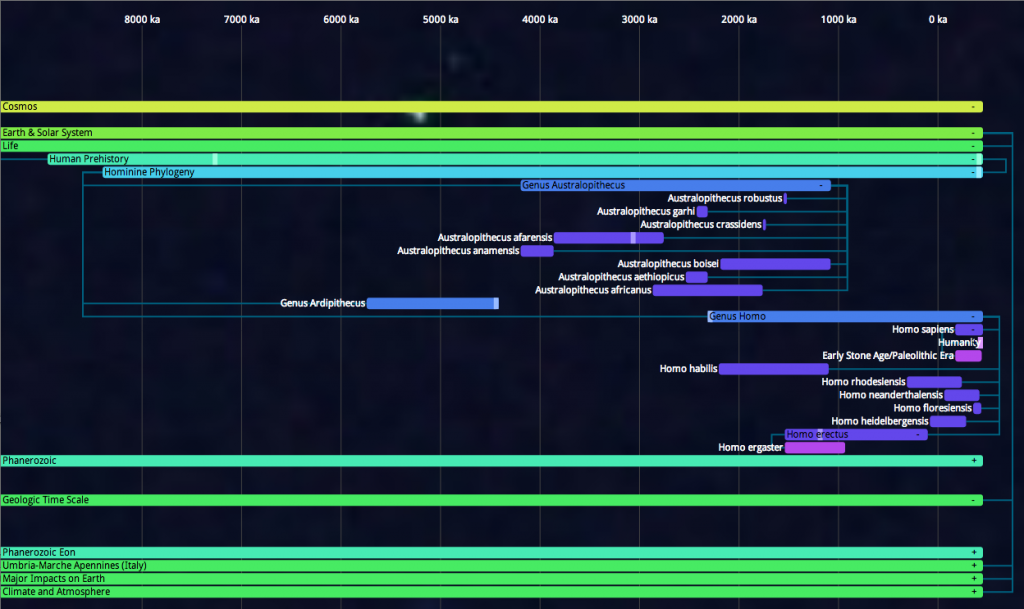
Task: Click the Australopithecus afarensis text label
Action: tap(494, 238)
